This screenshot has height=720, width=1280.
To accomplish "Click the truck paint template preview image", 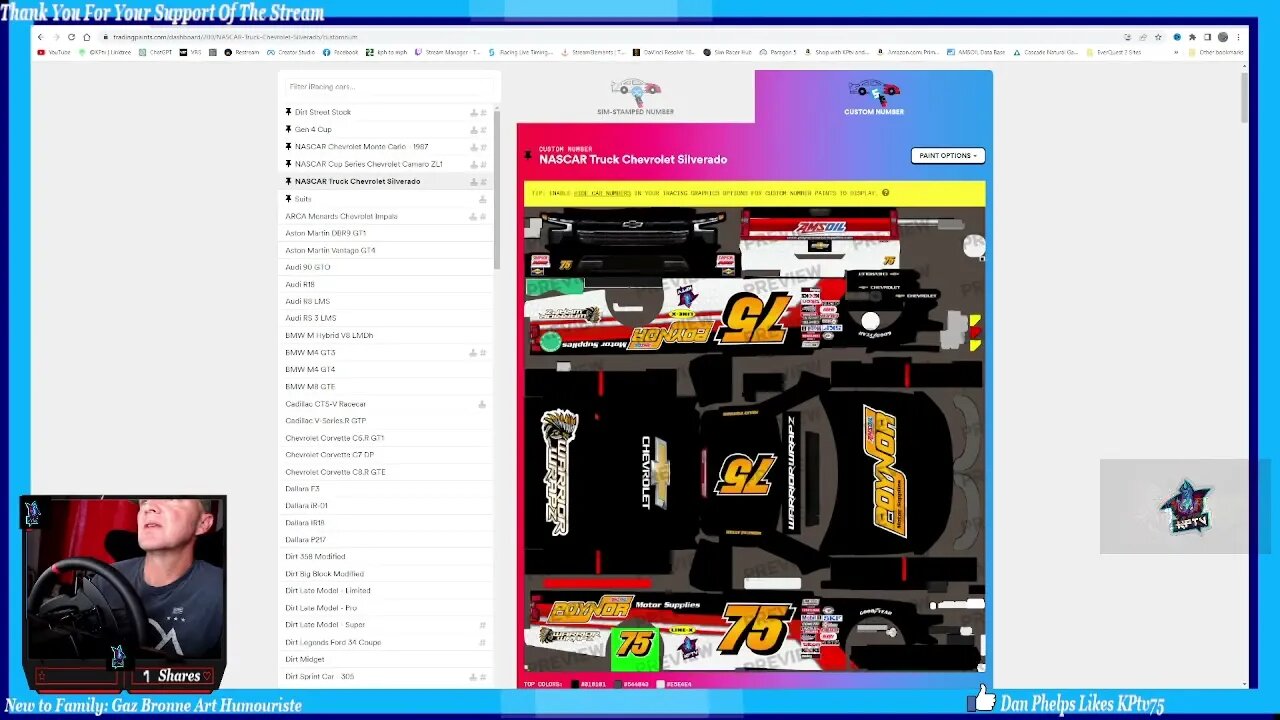I will click(755, 440).
